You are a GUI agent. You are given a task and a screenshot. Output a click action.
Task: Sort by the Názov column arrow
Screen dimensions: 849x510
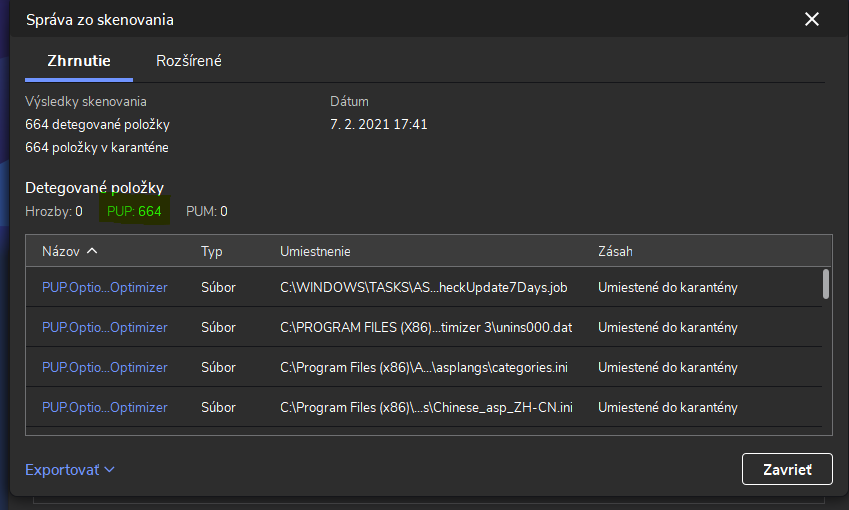tap(92, 251)
